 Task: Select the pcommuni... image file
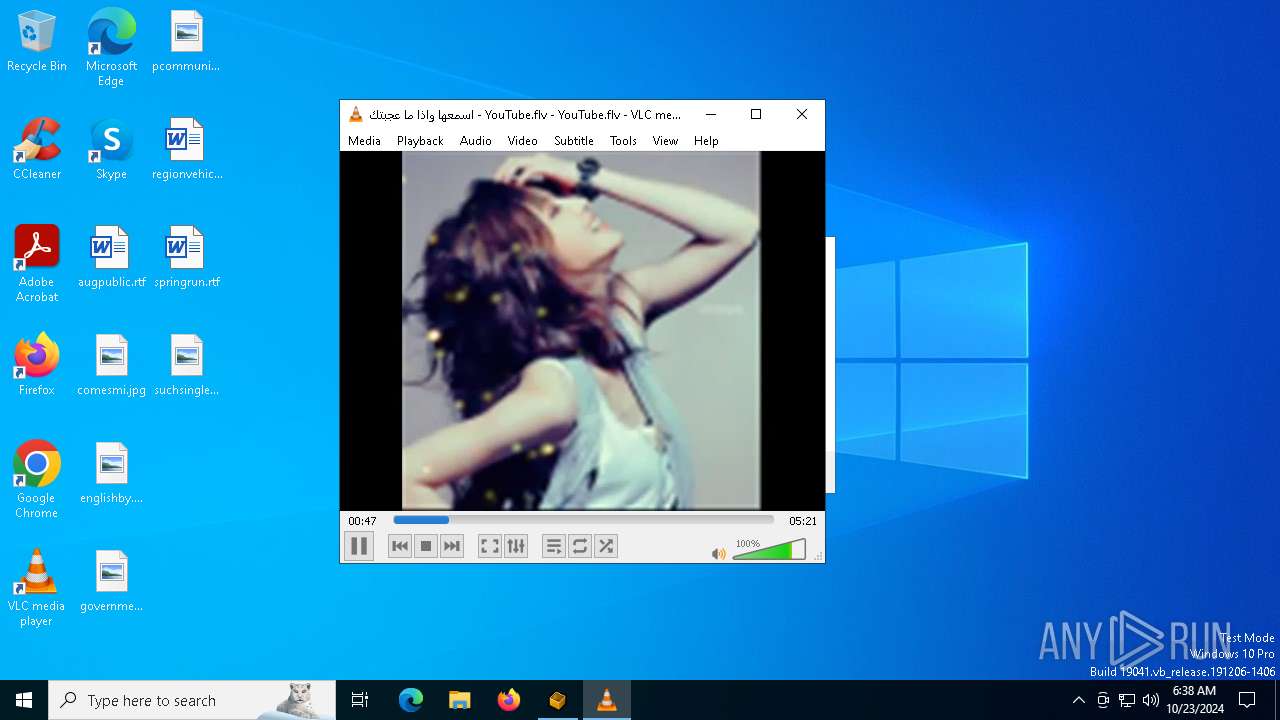click(x=186, y=42)
